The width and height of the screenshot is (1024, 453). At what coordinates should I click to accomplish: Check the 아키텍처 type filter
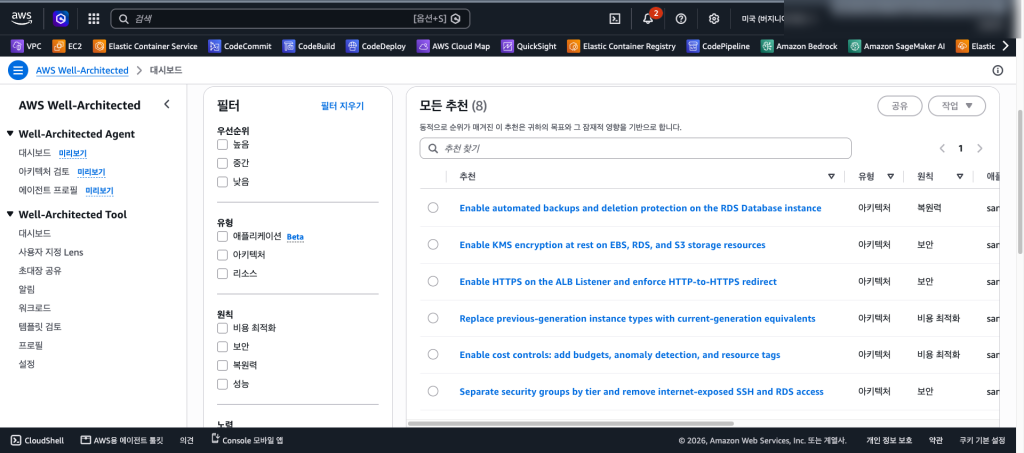click(x=223, y=255)
